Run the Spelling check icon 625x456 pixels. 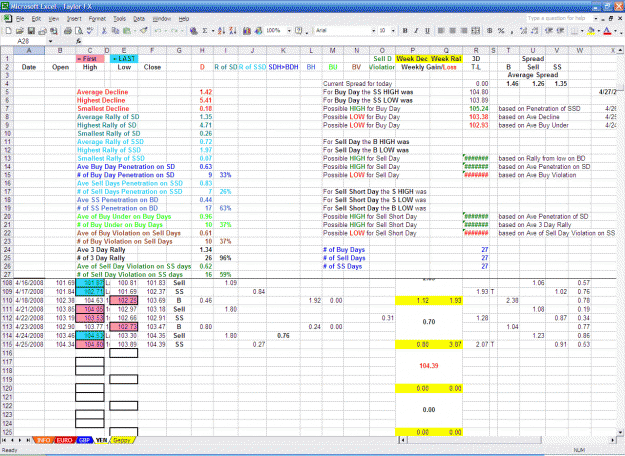pyautogui.click(x=90, y=31)
